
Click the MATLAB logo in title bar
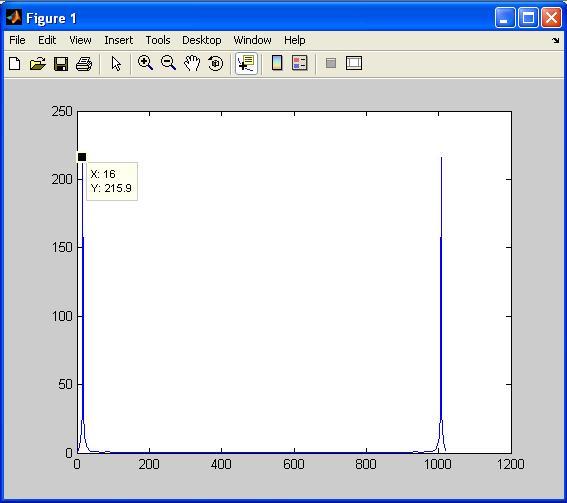[x=14, y=17]
